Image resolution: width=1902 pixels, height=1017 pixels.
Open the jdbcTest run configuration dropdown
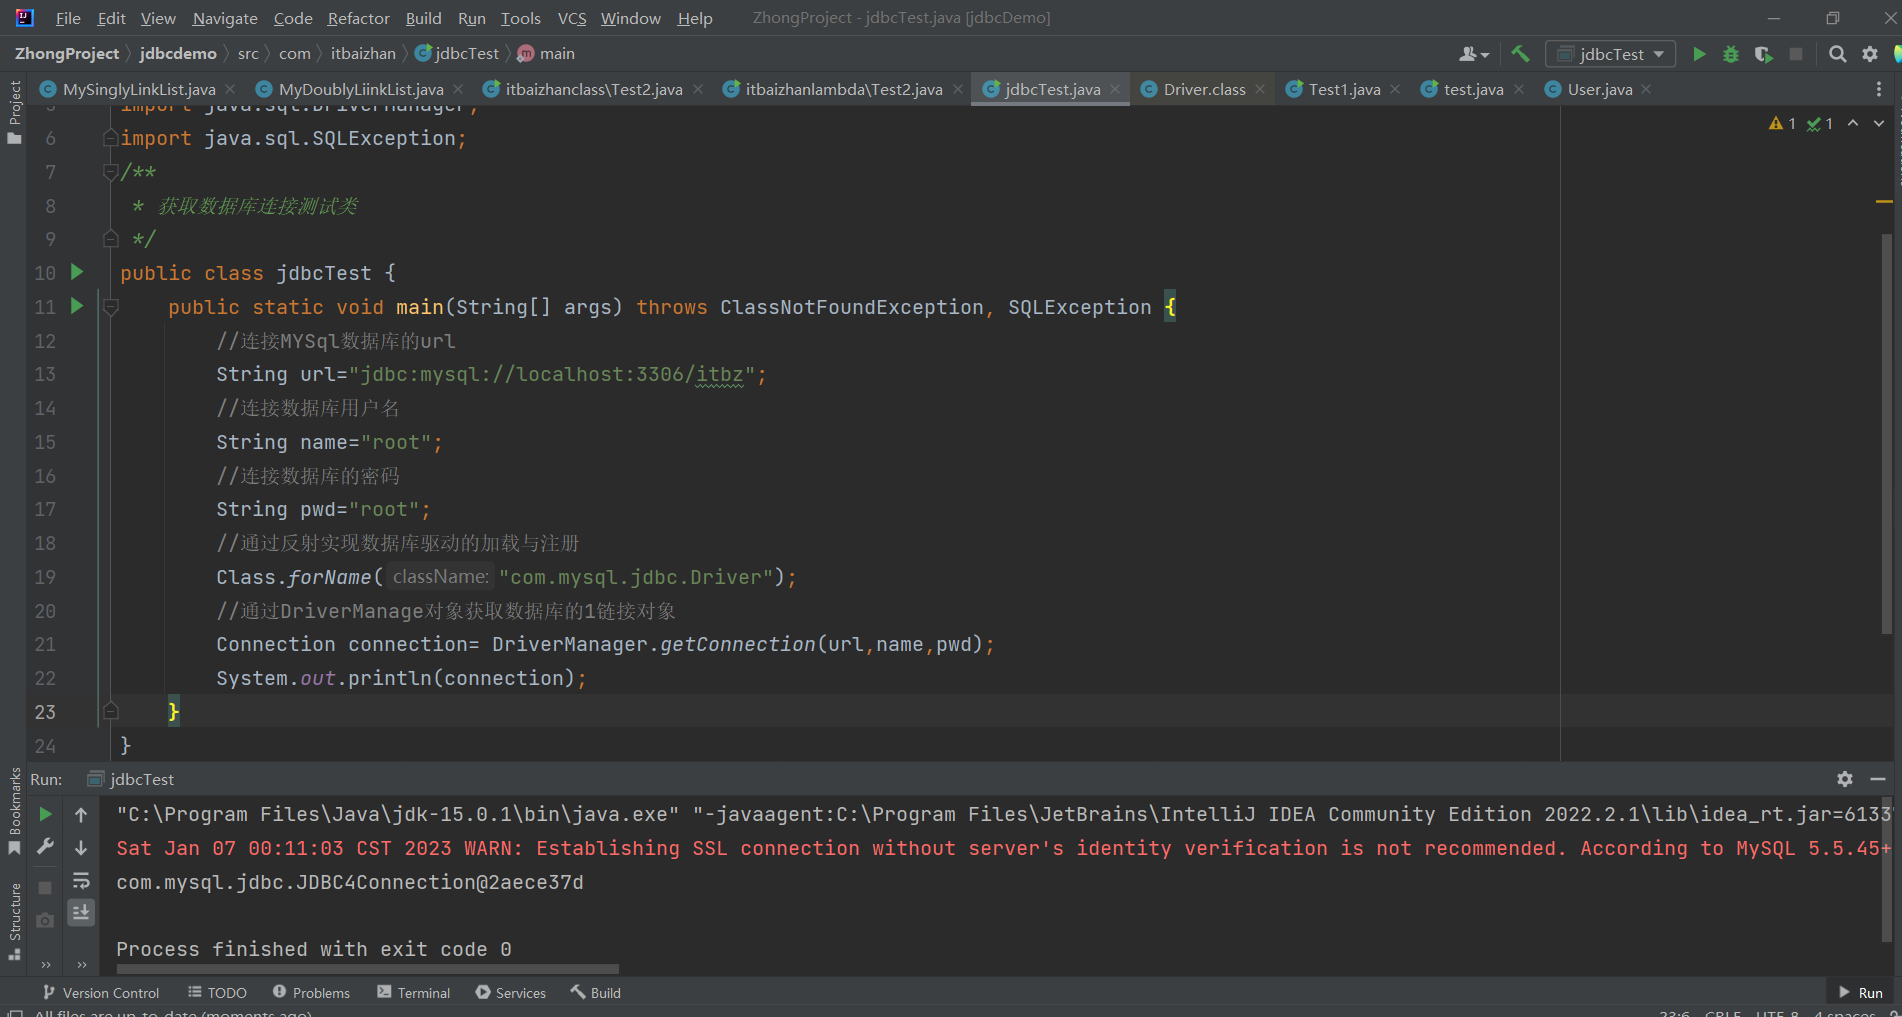tap(1610, 54)
